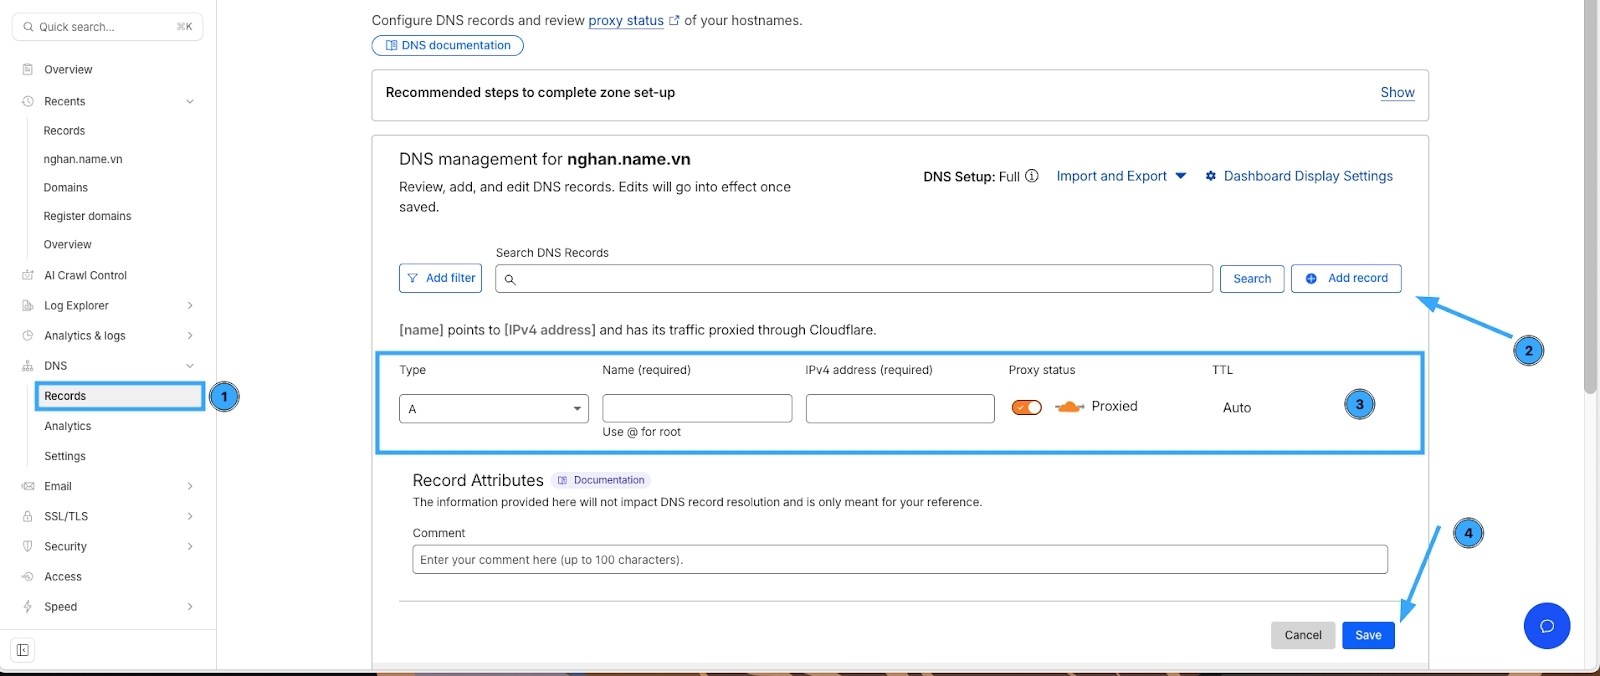Viewport: 1600px width, 676px height.
Task: Collapse the DNS sidebar section
Action: pyautogui.click(x=189, y=366)
